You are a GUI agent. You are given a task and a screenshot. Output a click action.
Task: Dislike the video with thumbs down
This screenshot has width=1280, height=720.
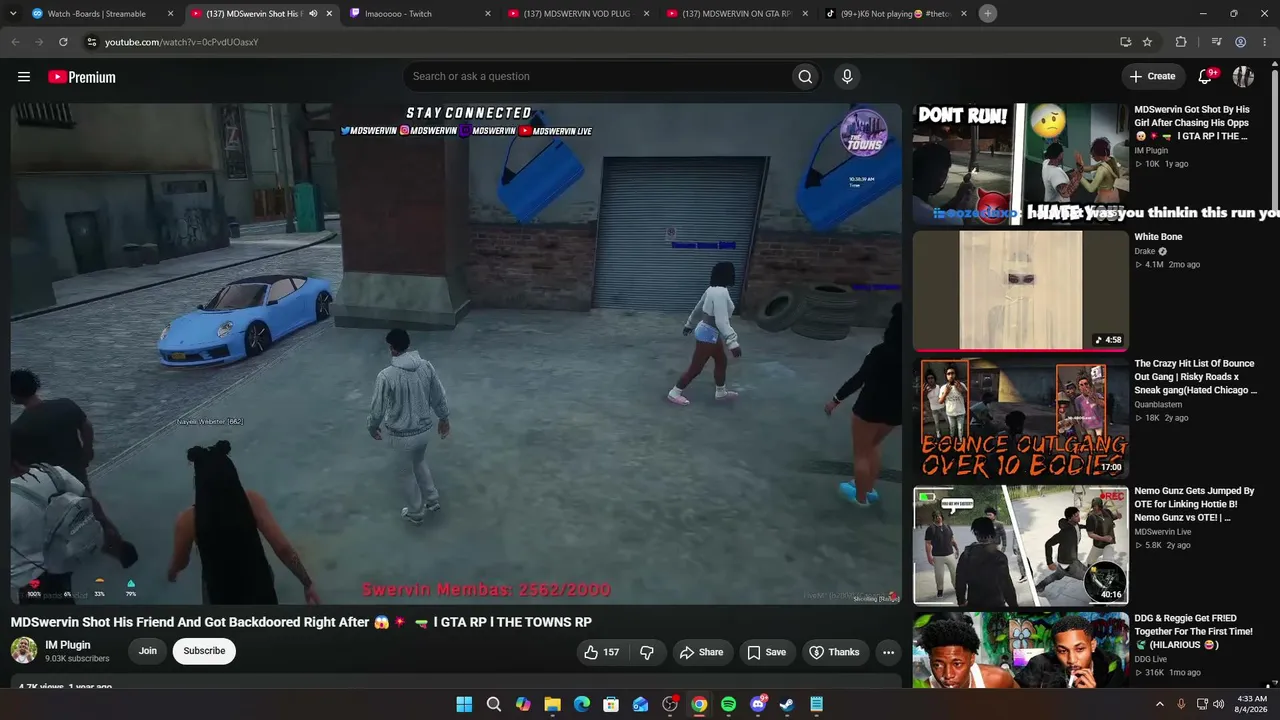pyautogui.click(x=647, y=652)
